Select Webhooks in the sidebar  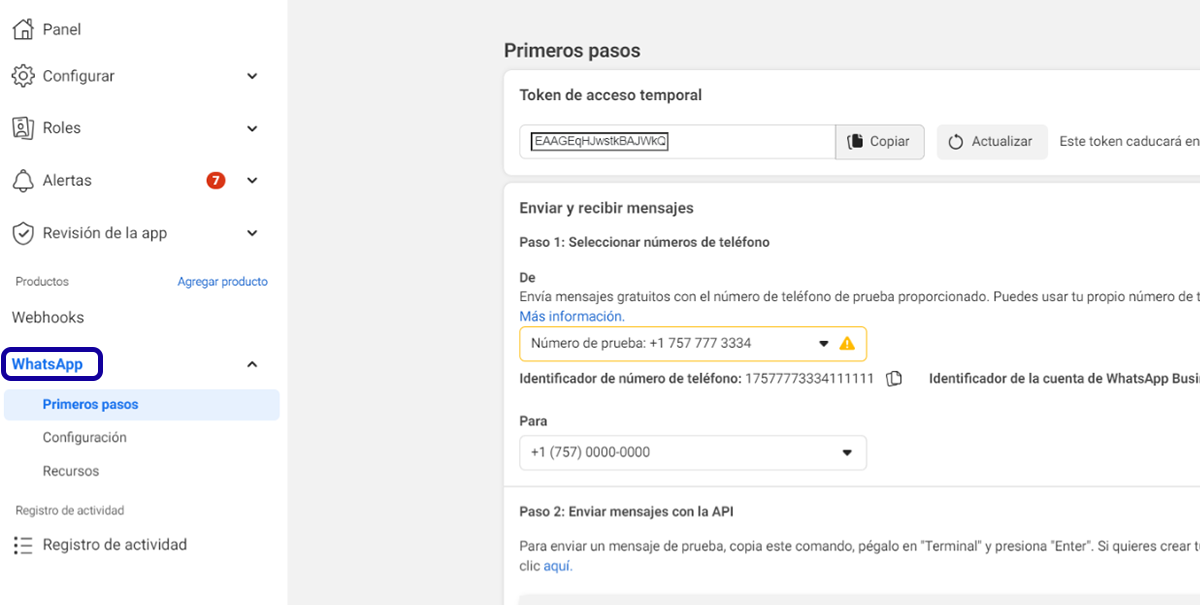coord(48,317)
